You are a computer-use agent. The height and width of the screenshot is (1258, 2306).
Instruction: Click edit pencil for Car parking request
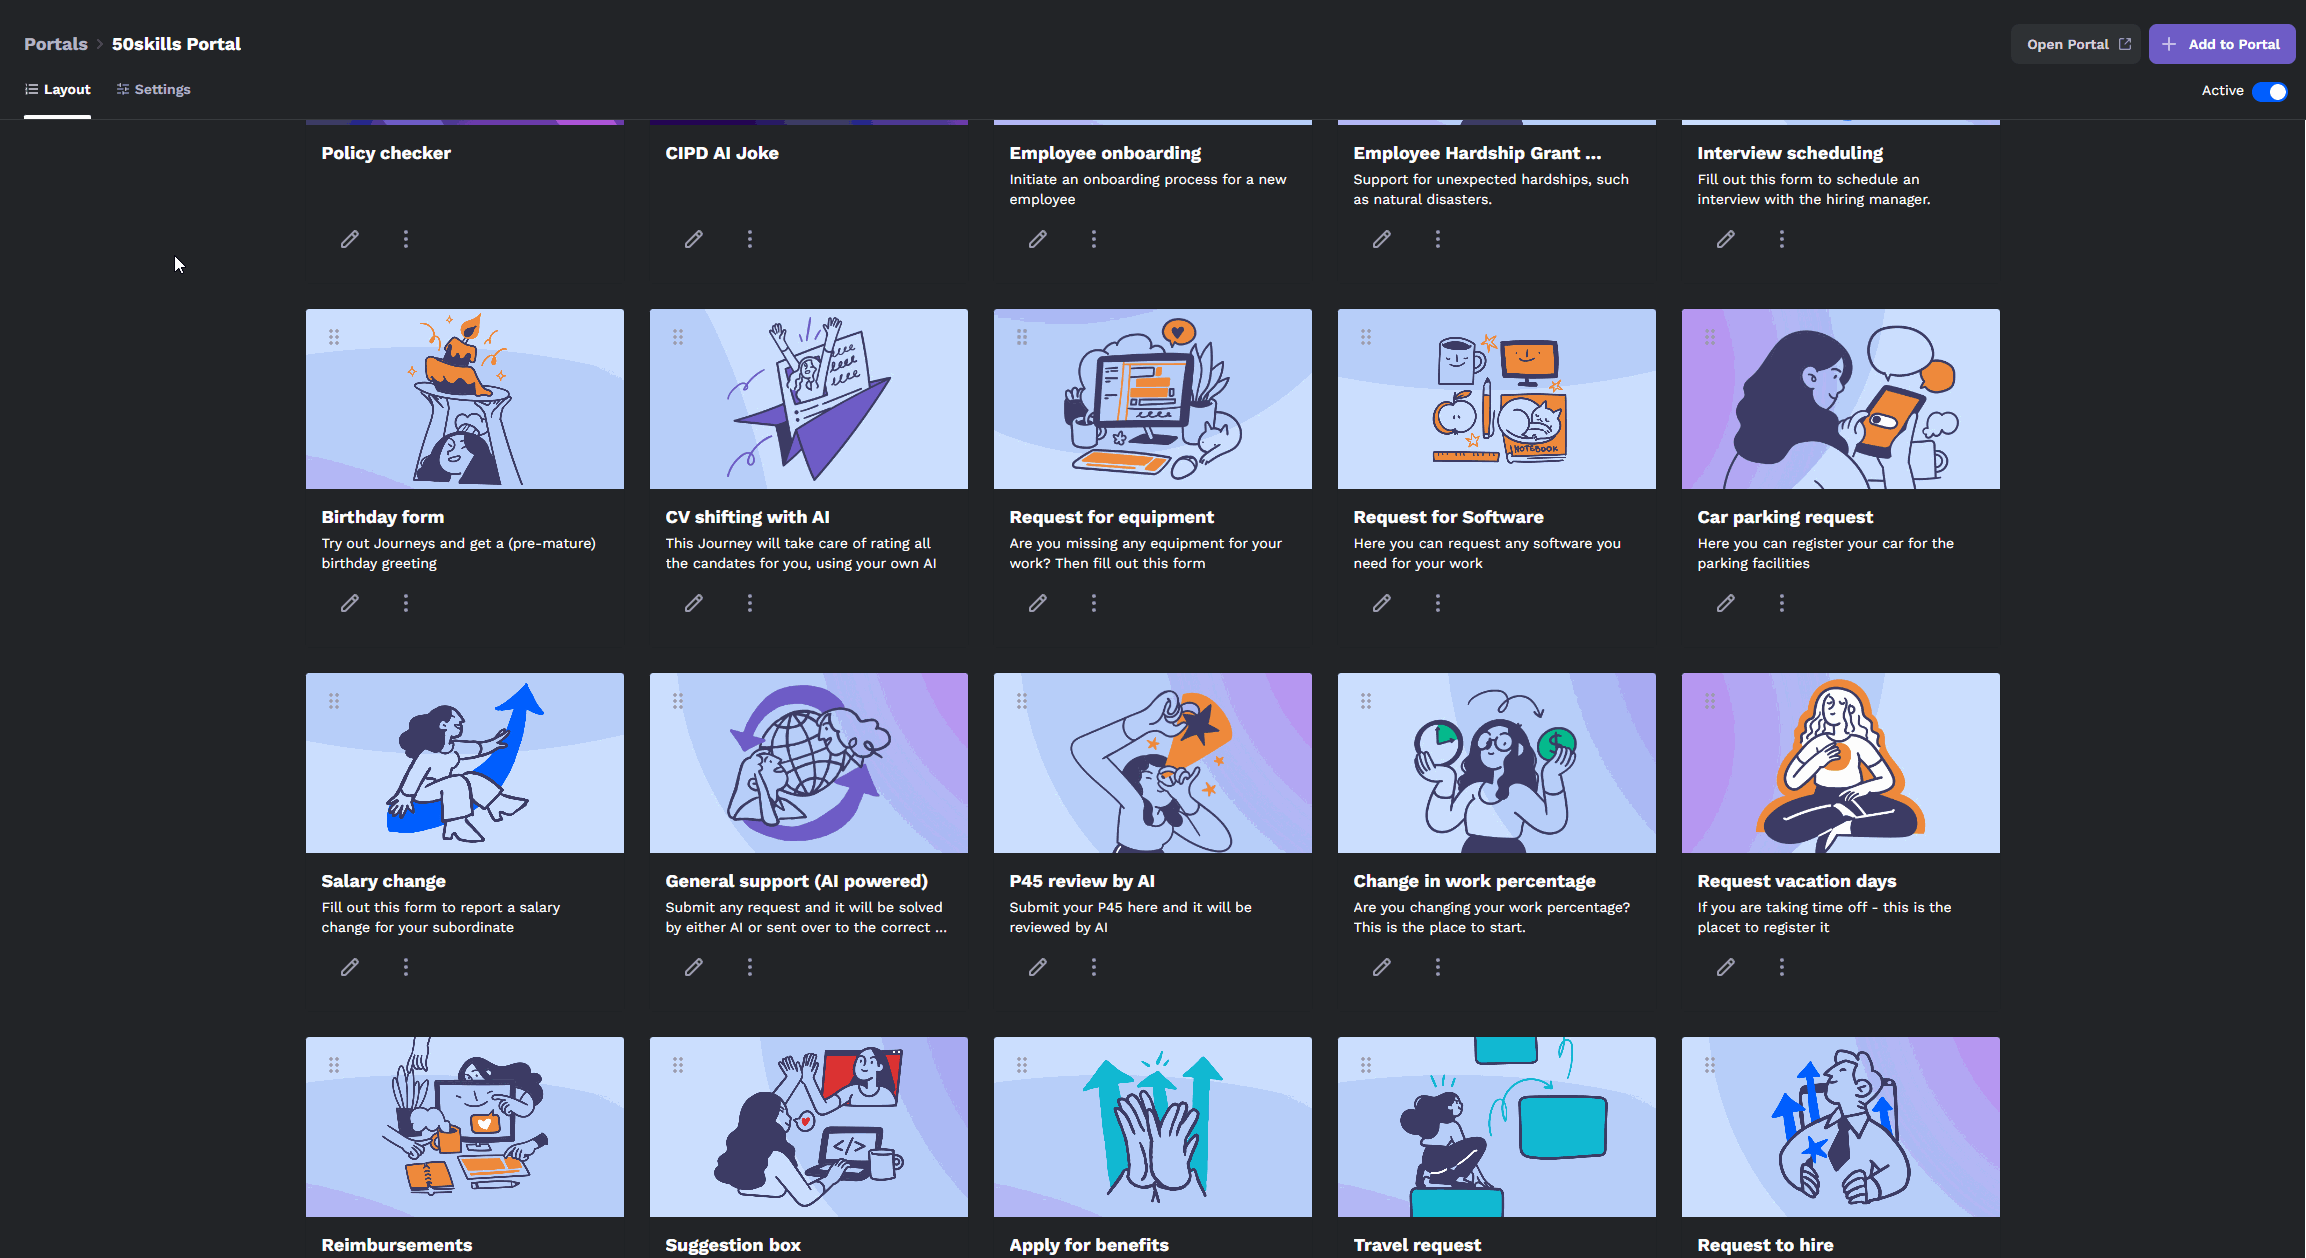tap(1725, 603)
